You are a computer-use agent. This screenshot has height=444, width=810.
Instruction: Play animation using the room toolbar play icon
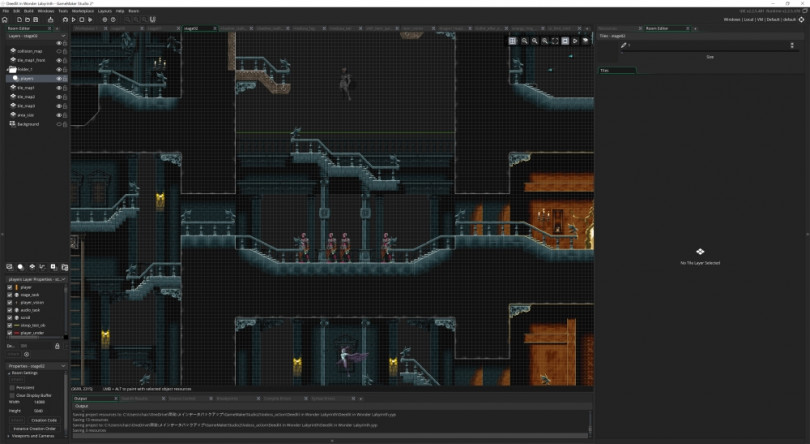(x=575, y=41)
